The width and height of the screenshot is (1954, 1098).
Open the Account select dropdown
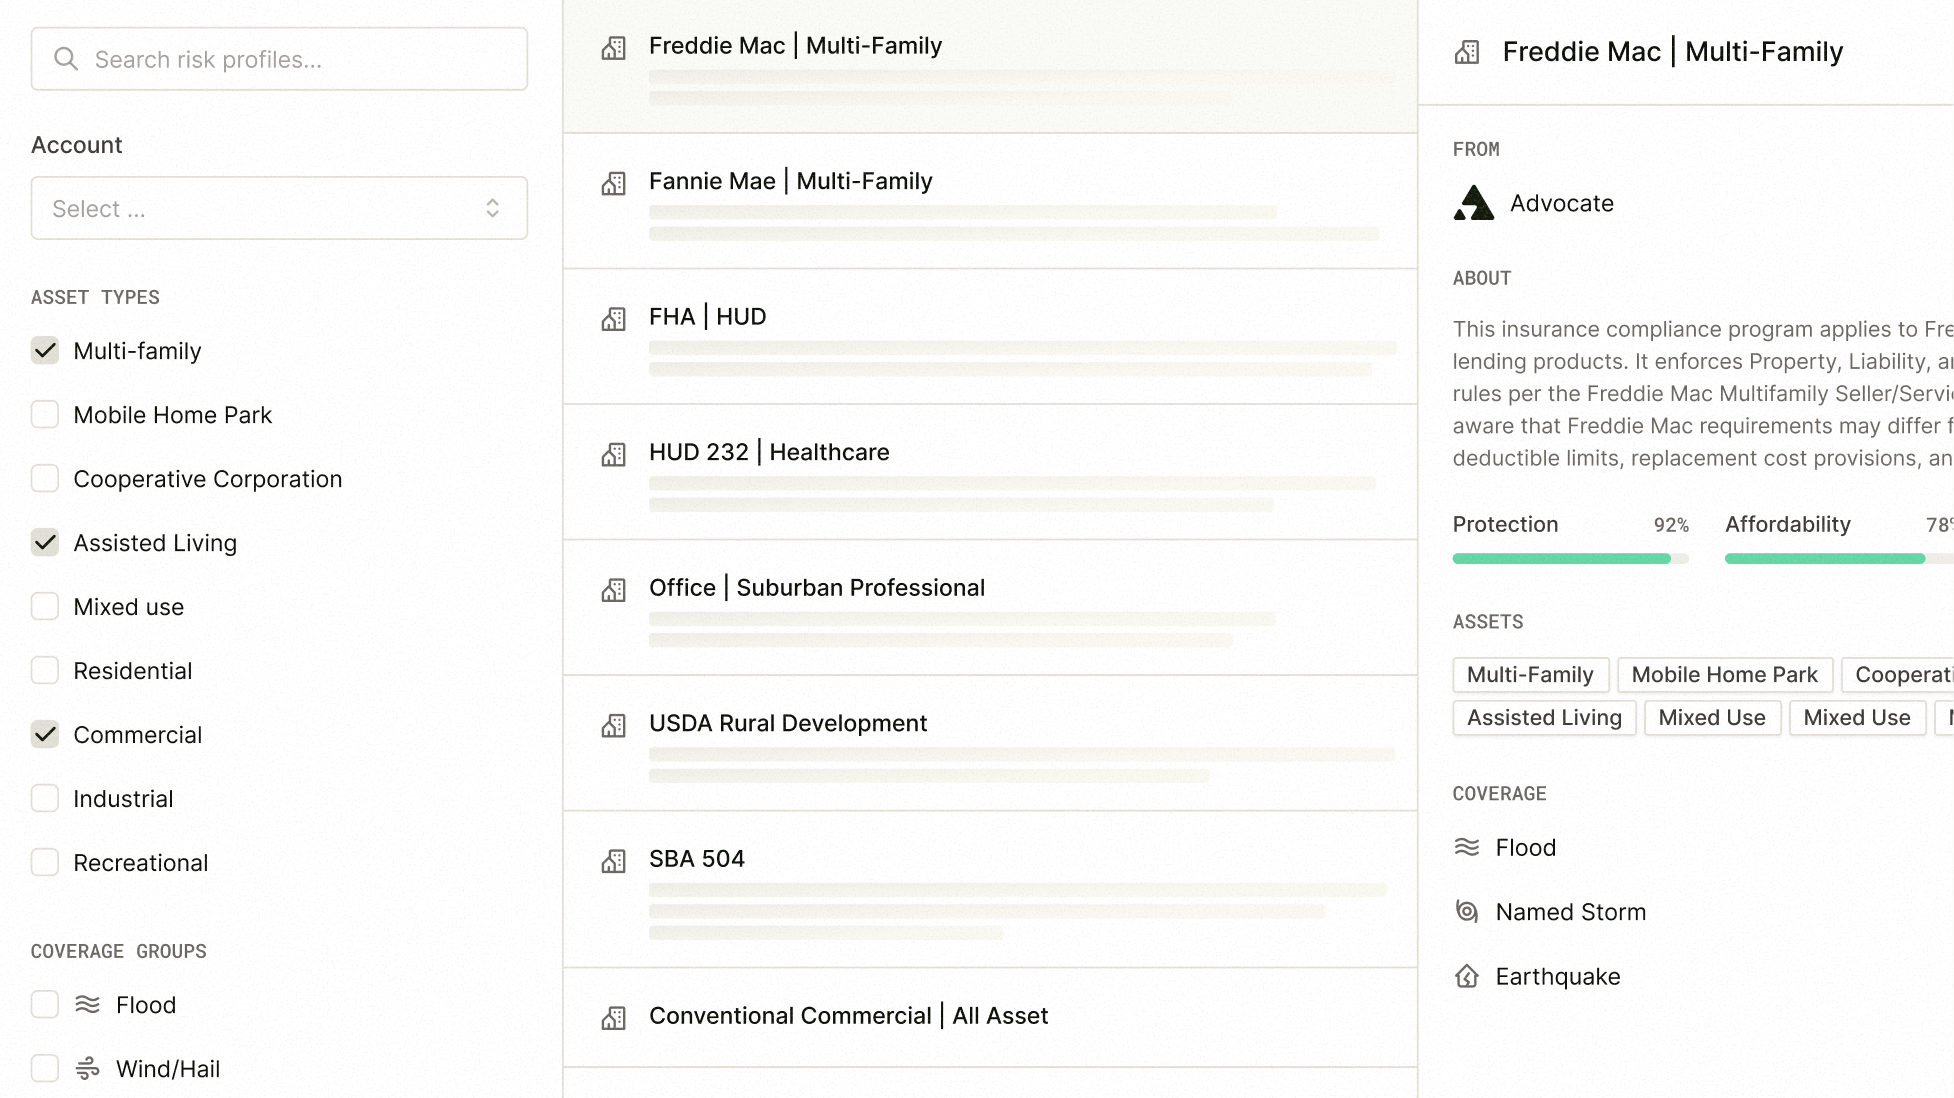(279, 208)
